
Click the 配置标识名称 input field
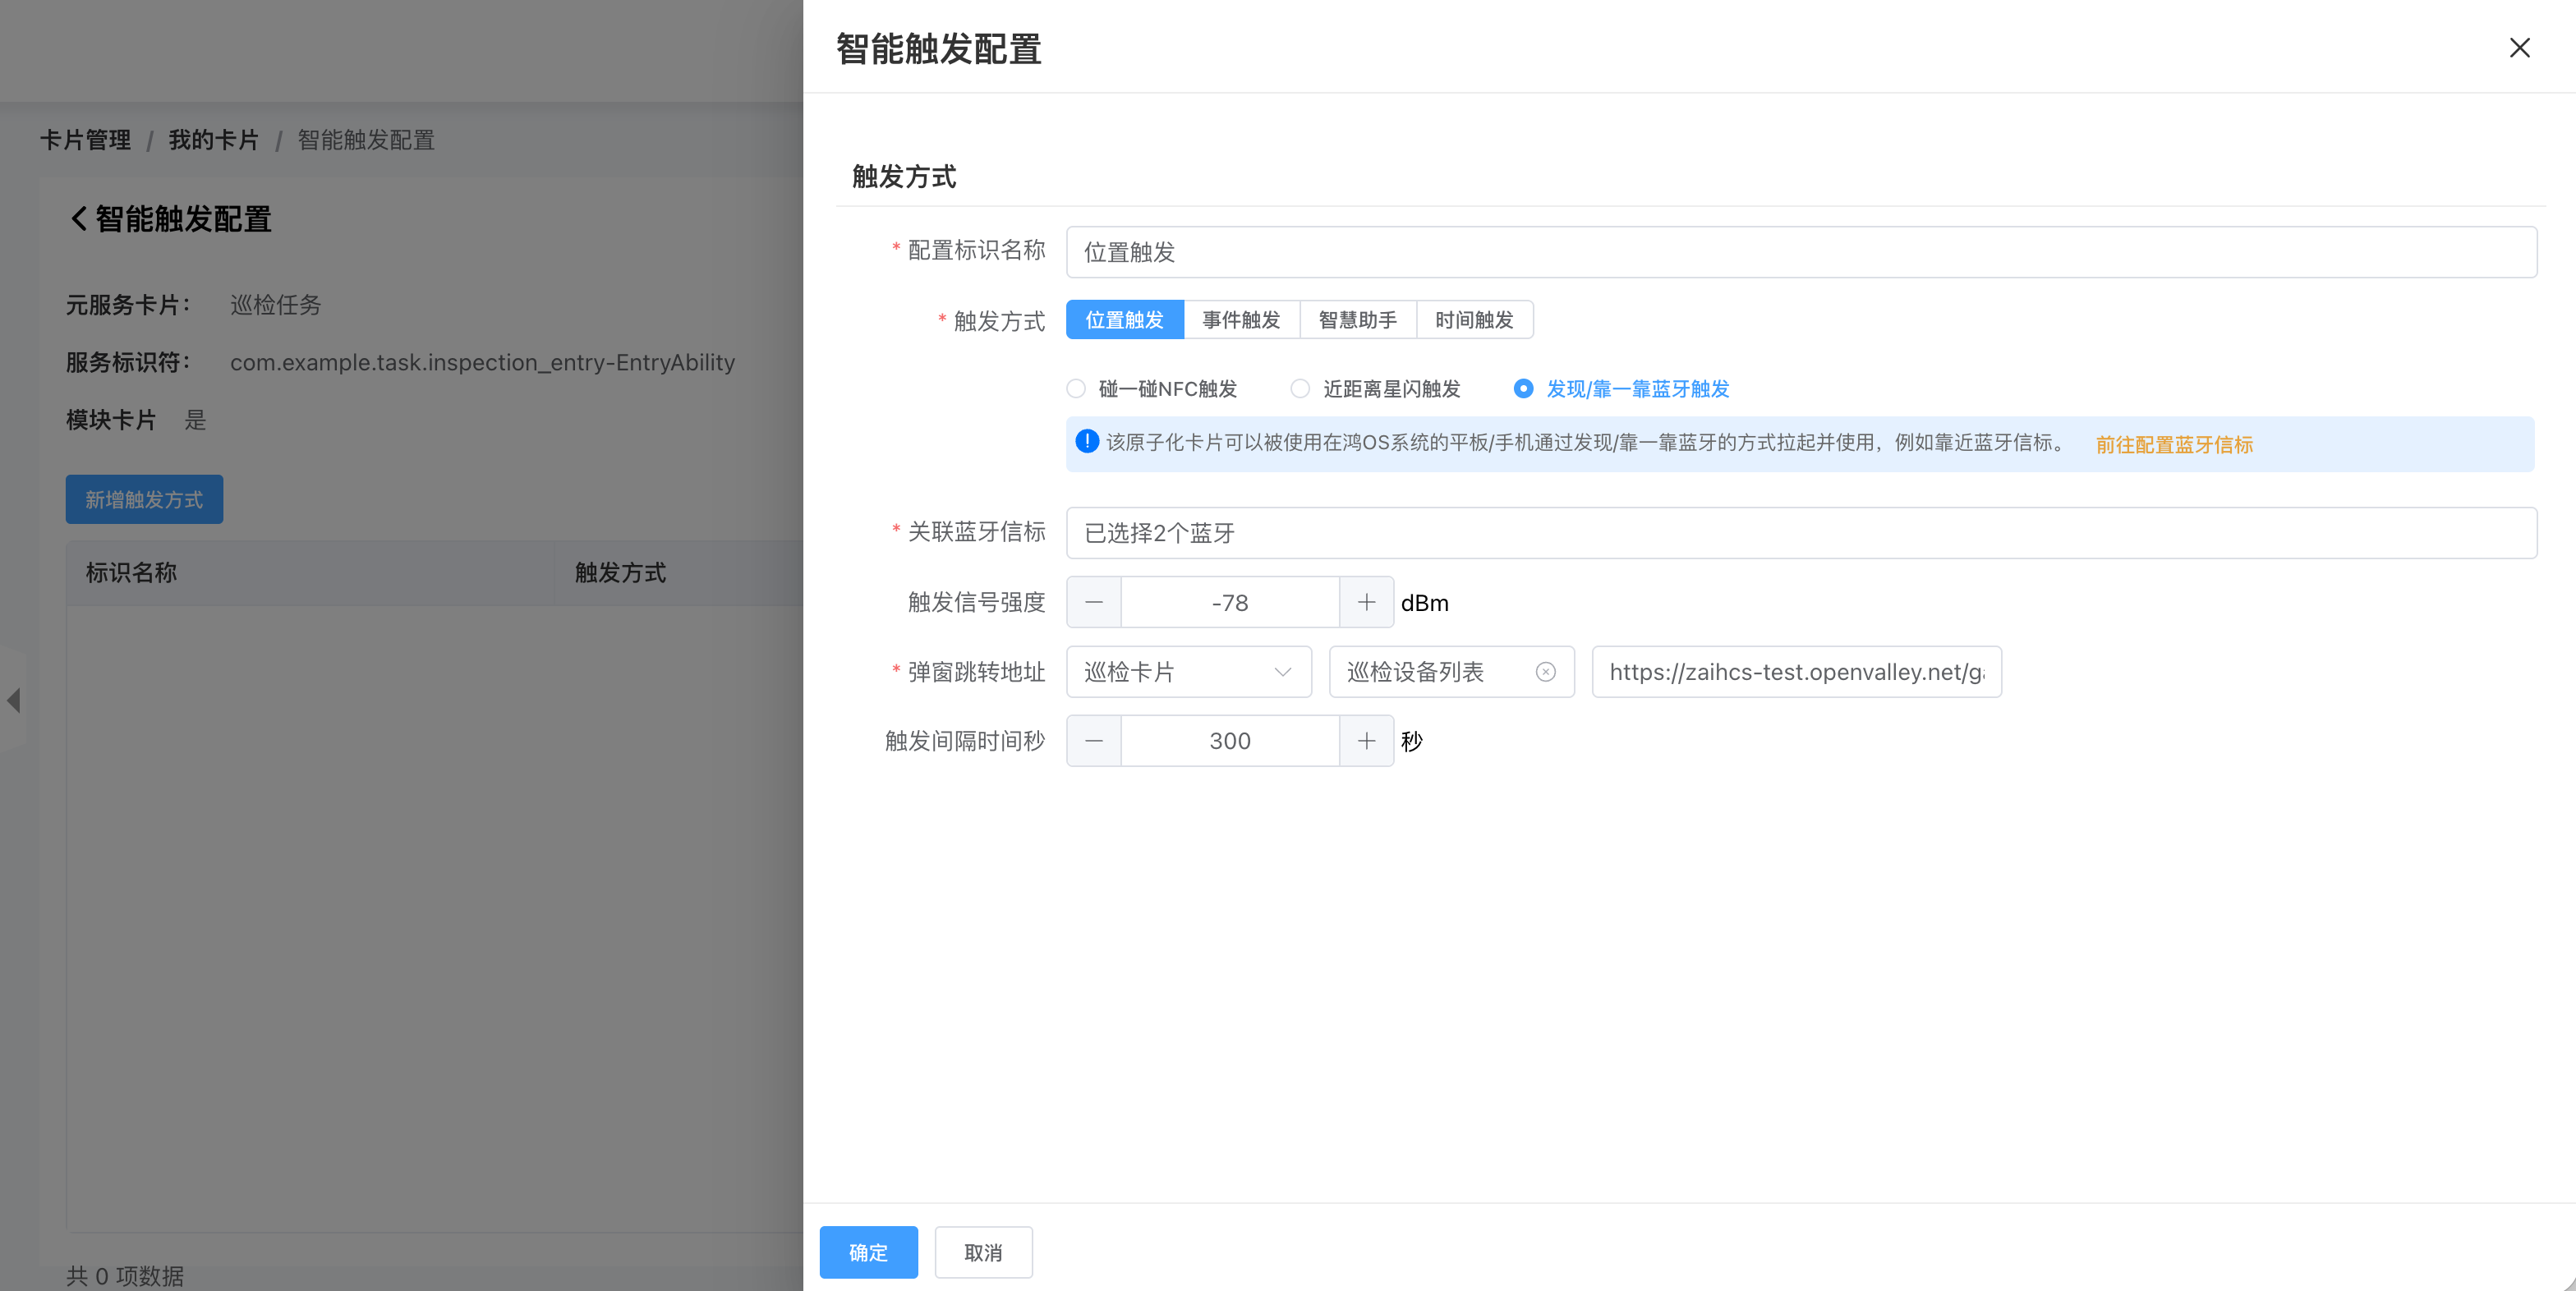click(x=1801, y=252)
